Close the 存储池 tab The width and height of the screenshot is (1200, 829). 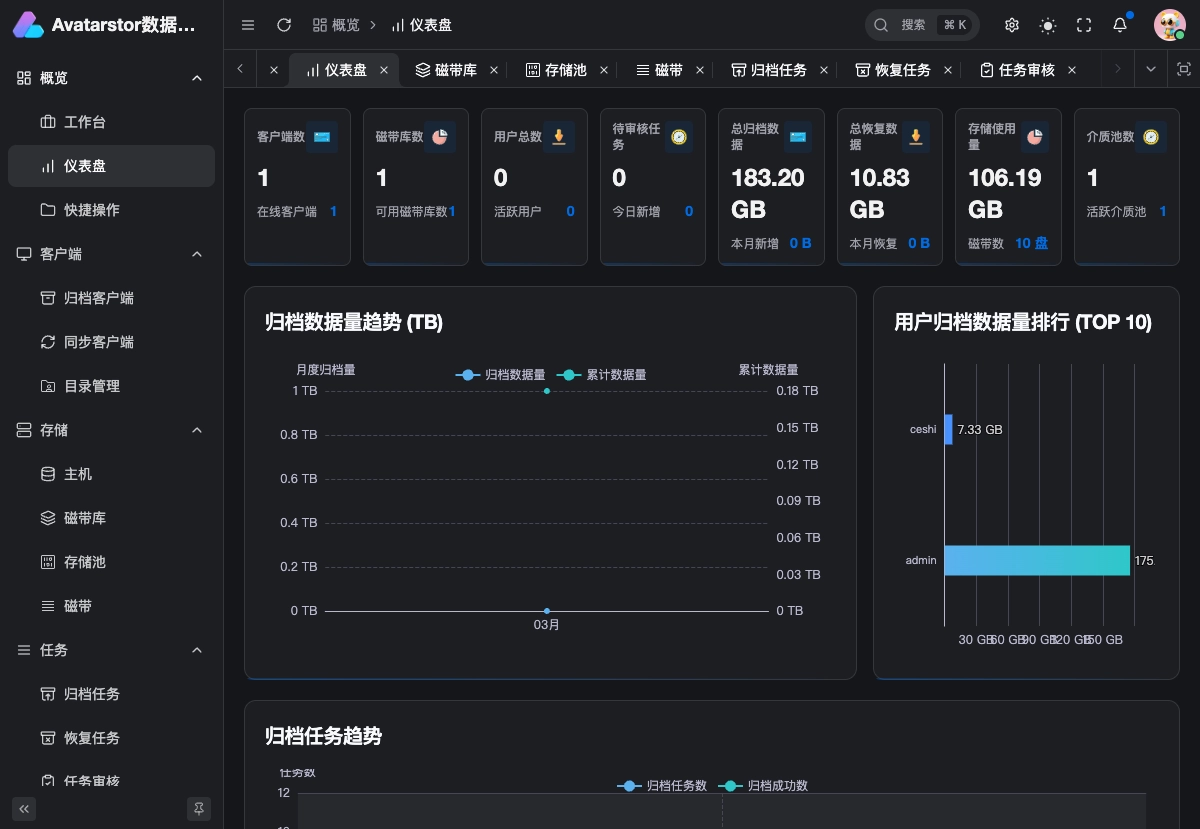pyautogui.click(x=604, y=70)
